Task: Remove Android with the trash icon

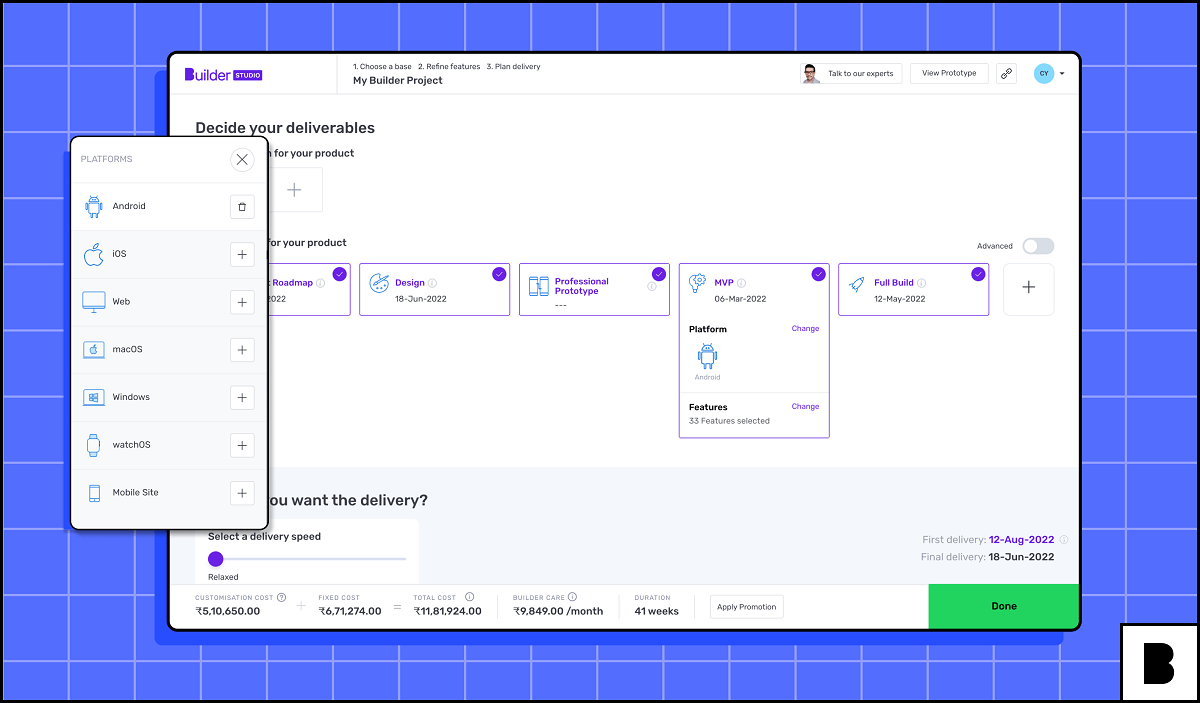Action: [242, 206]
